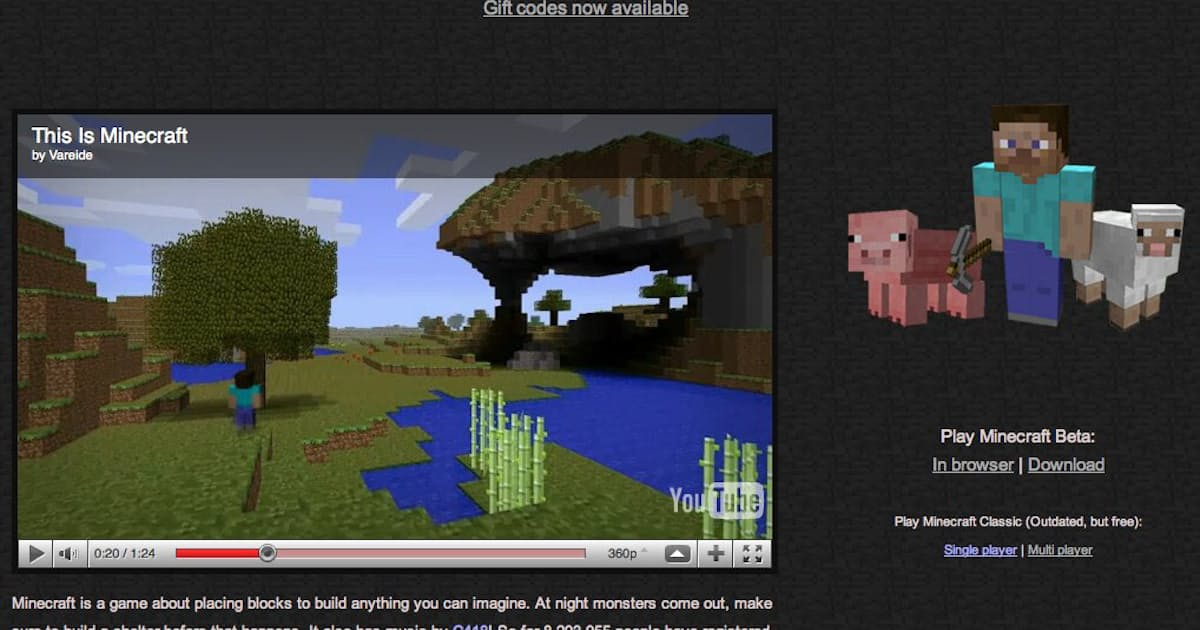Click the In browser link
This screenshot has height=630, width=1200.
coord(972,464)
